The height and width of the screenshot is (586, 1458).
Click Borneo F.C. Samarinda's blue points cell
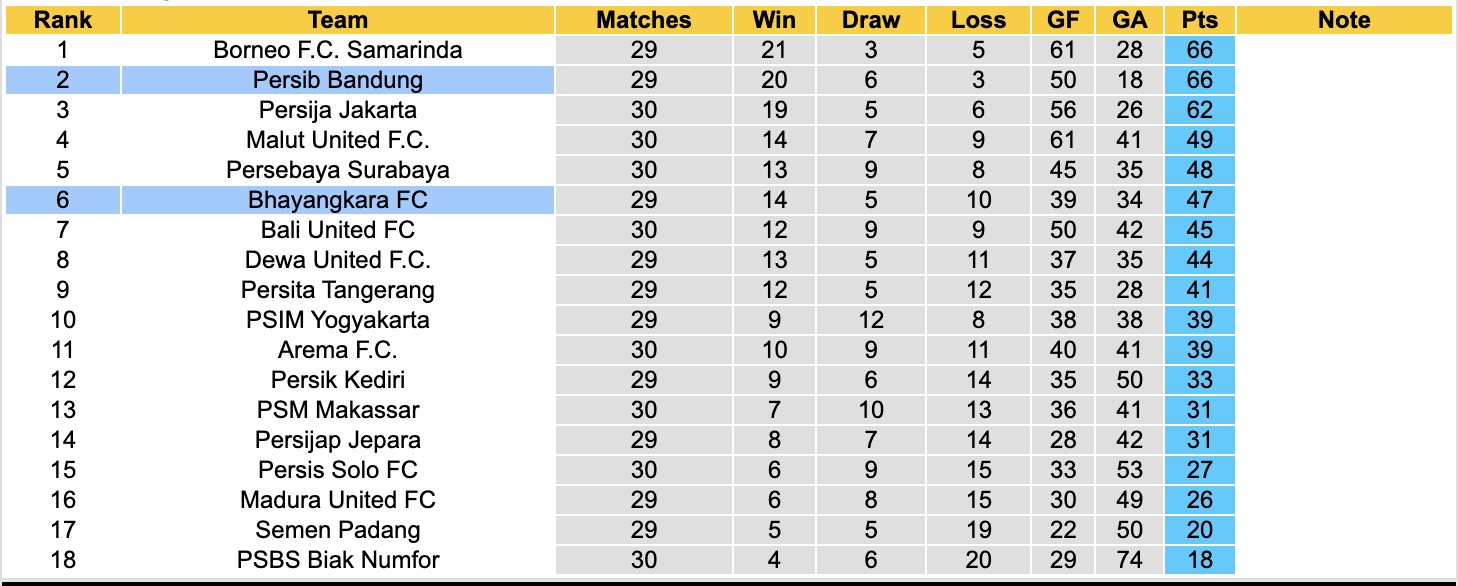(1199, 50)
